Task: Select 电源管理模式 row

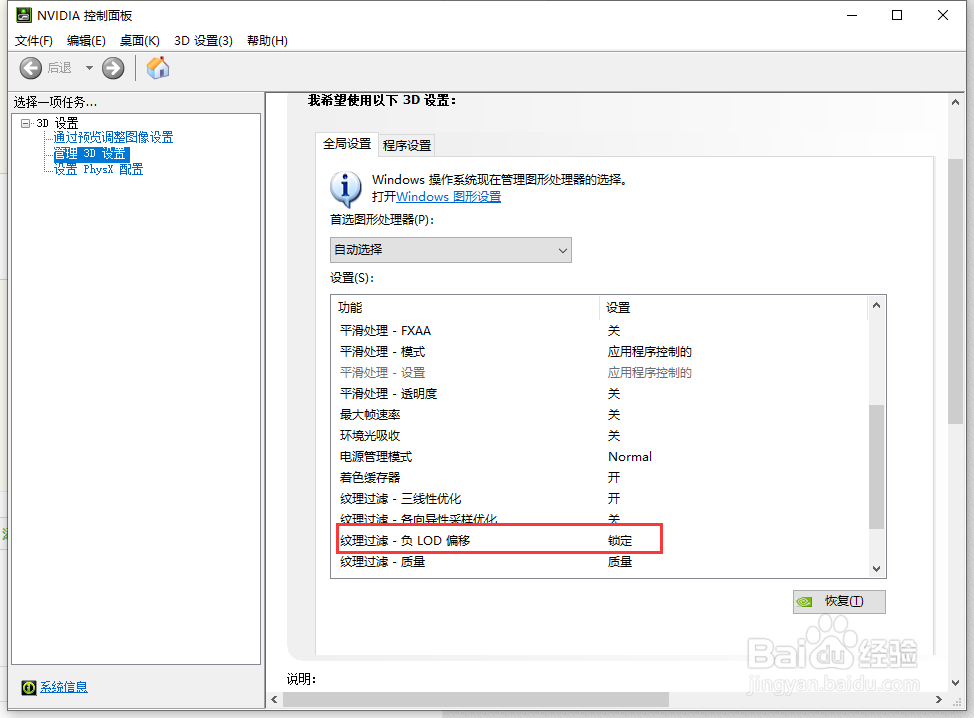Action: tap(599, 457)
